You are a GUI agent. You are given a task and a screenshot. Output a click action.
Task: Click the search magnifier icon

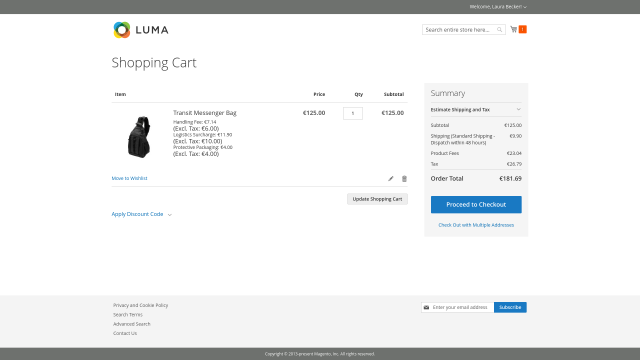(x=499, y=29)
